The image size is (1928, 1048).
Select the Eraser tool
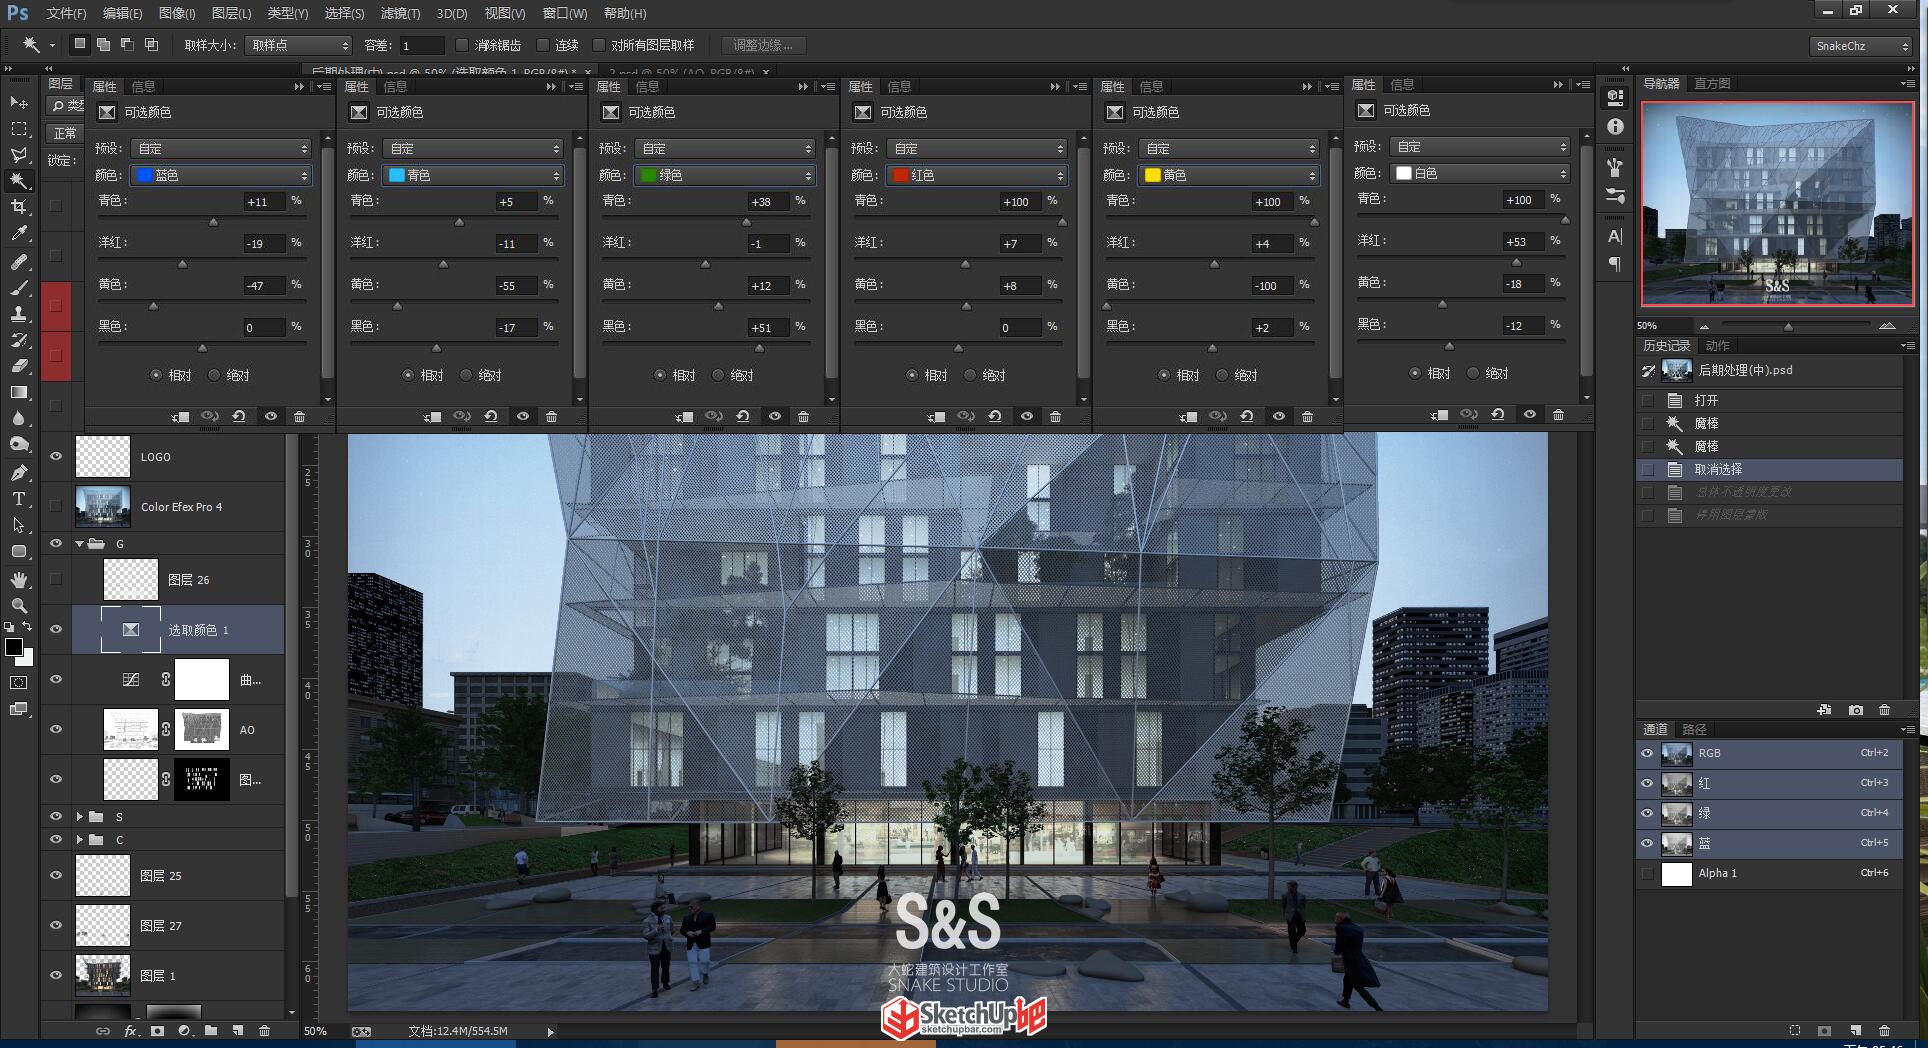tap(19, 366)
